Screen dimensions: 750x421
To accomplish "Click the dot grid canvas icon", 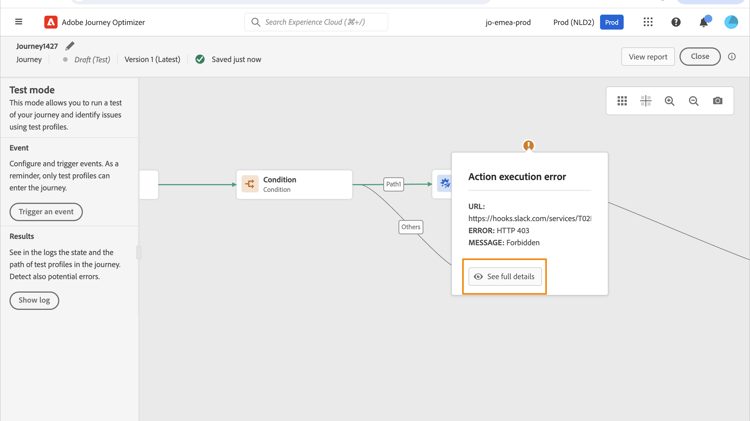I will coord(622,101).
